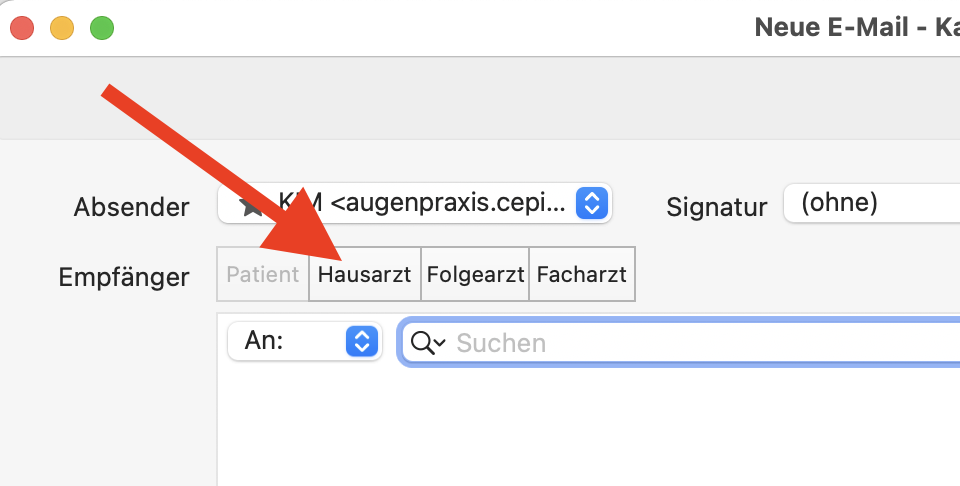This screenshot has height=486, width=960.
Task: Maximize the window with green button
Action: coord(102,28)
